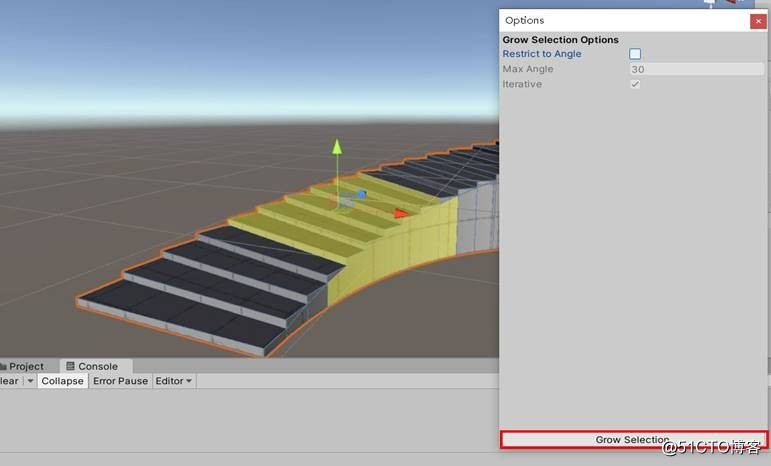Click the Iterative label
The height and width of the screenshot is (466, 771).
tap(522, 84)
